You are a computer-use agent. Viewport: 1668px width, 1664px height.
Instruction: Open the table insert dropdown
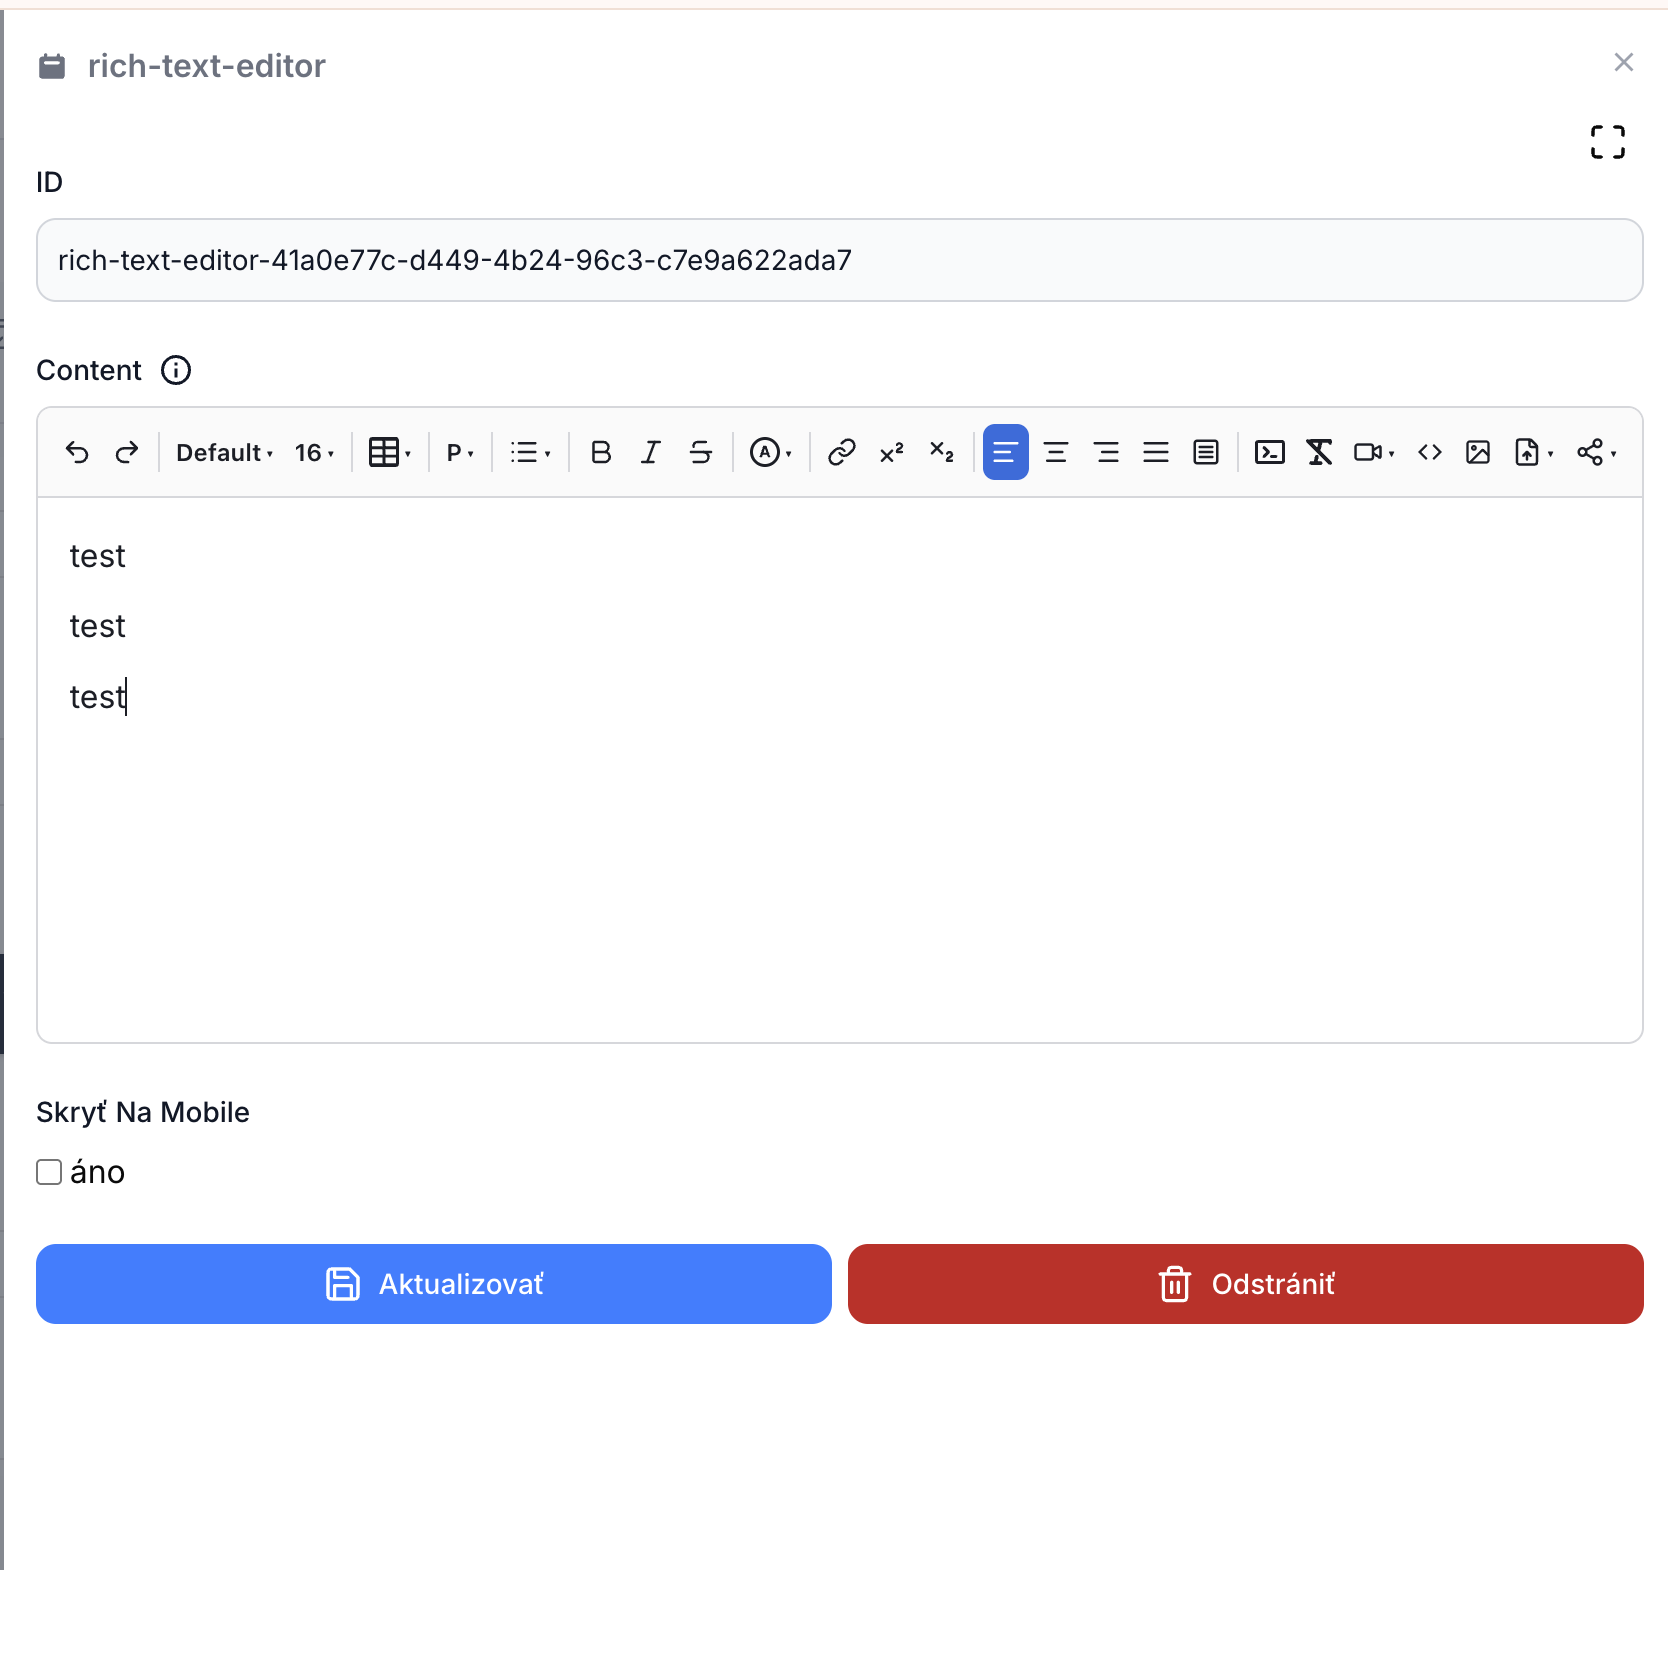pyautogui.click(x=390, y=453)
